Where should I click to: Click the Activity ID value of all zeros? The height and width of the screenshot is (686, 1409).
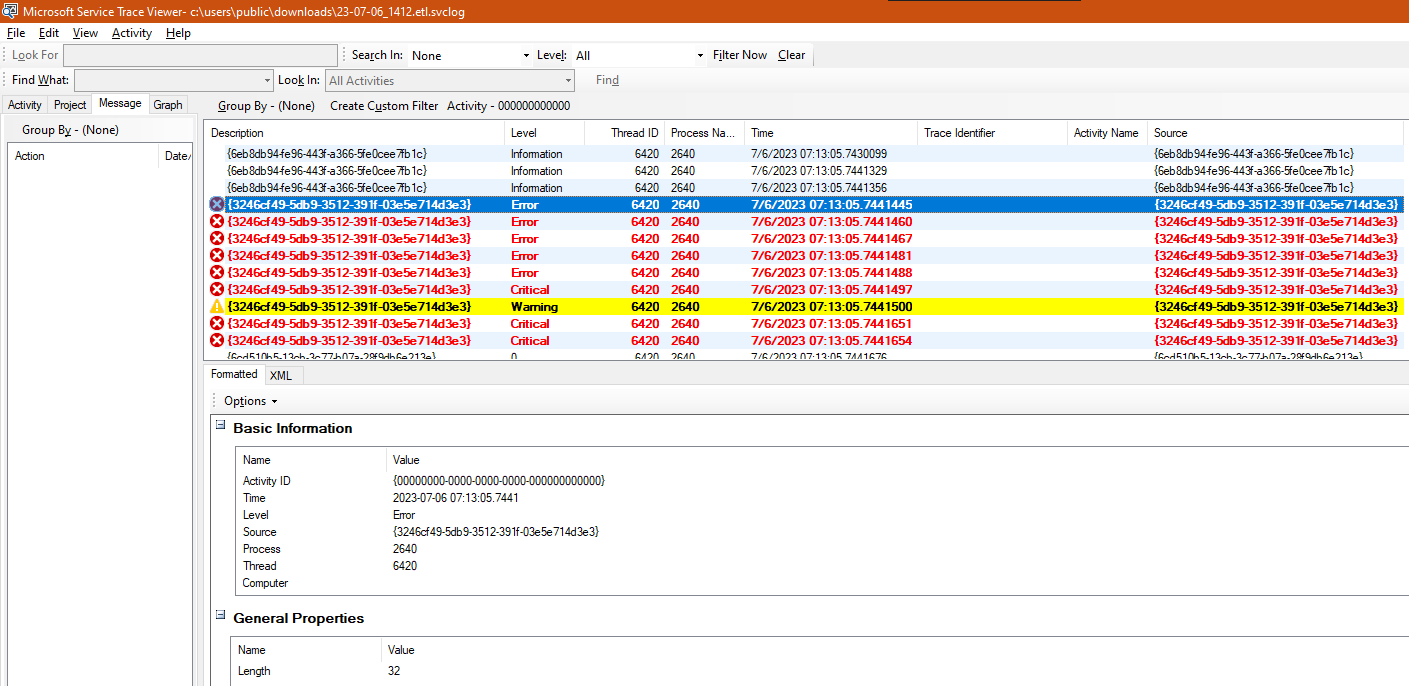pyautogui.click(x=499, y=481)
